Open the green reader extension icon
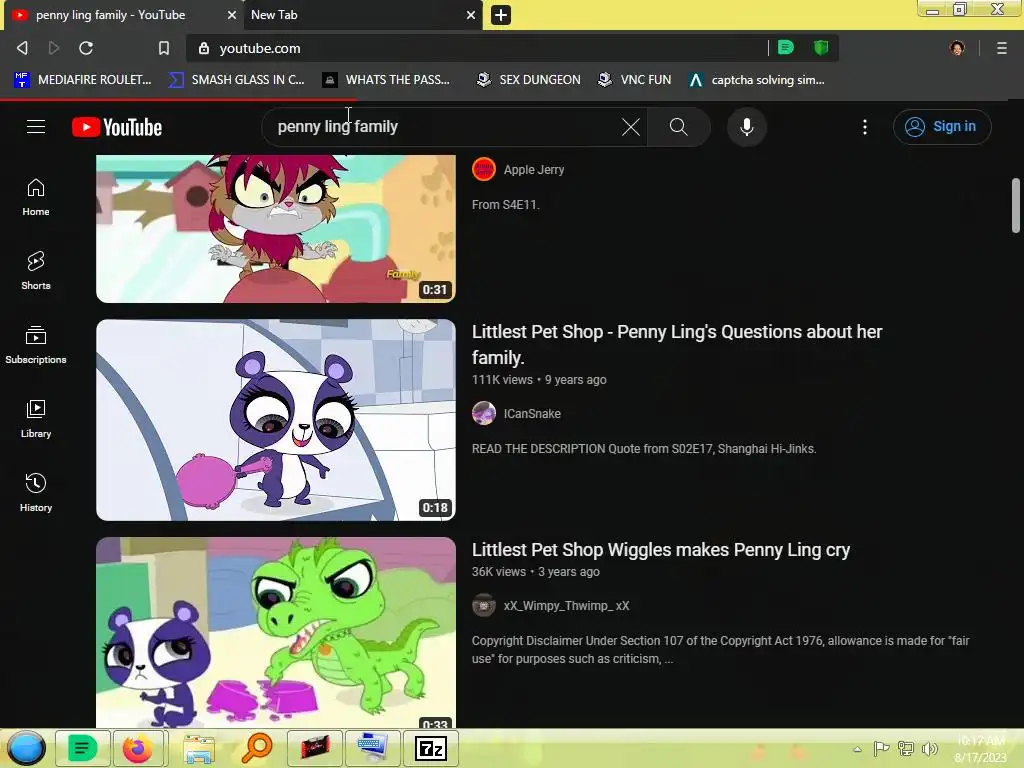The height and width of the screenshot is (768, 1024). (x=786, y=47)
